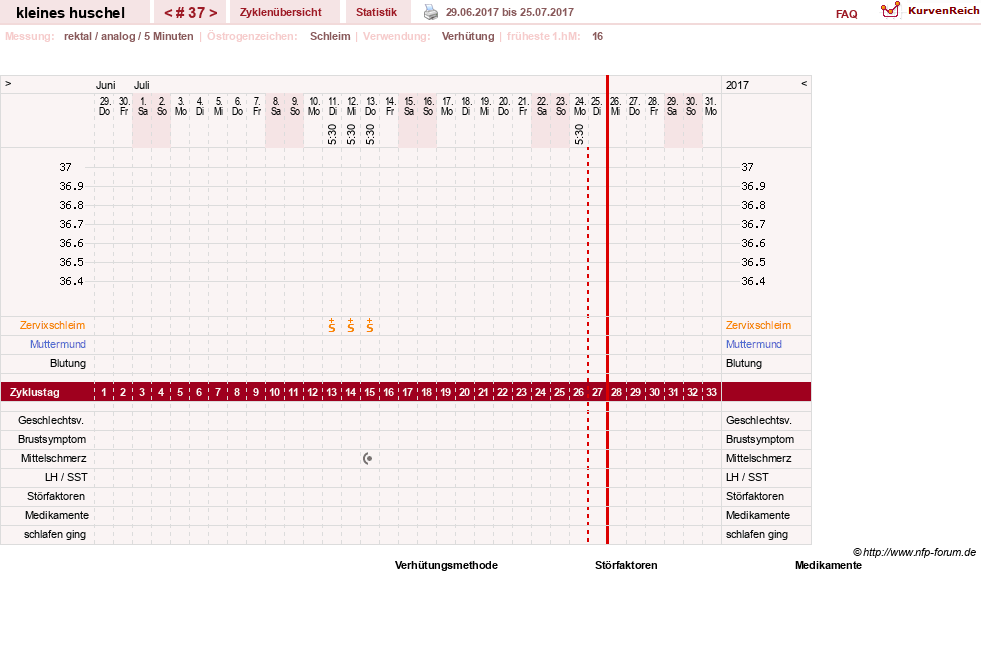Click the left Mittelschmerz row label

tap(53, 459)
